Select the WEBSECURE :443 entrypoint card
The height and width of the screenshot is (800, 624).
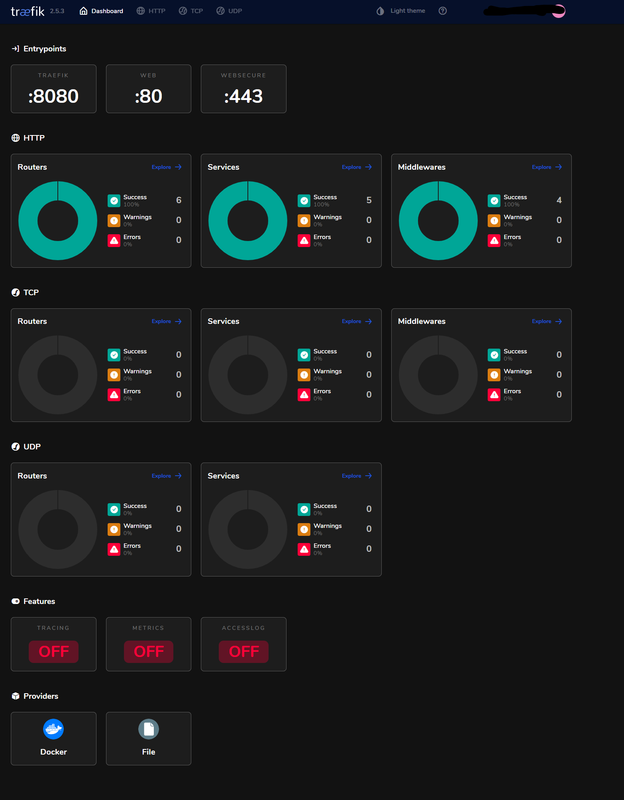point(243,89)
